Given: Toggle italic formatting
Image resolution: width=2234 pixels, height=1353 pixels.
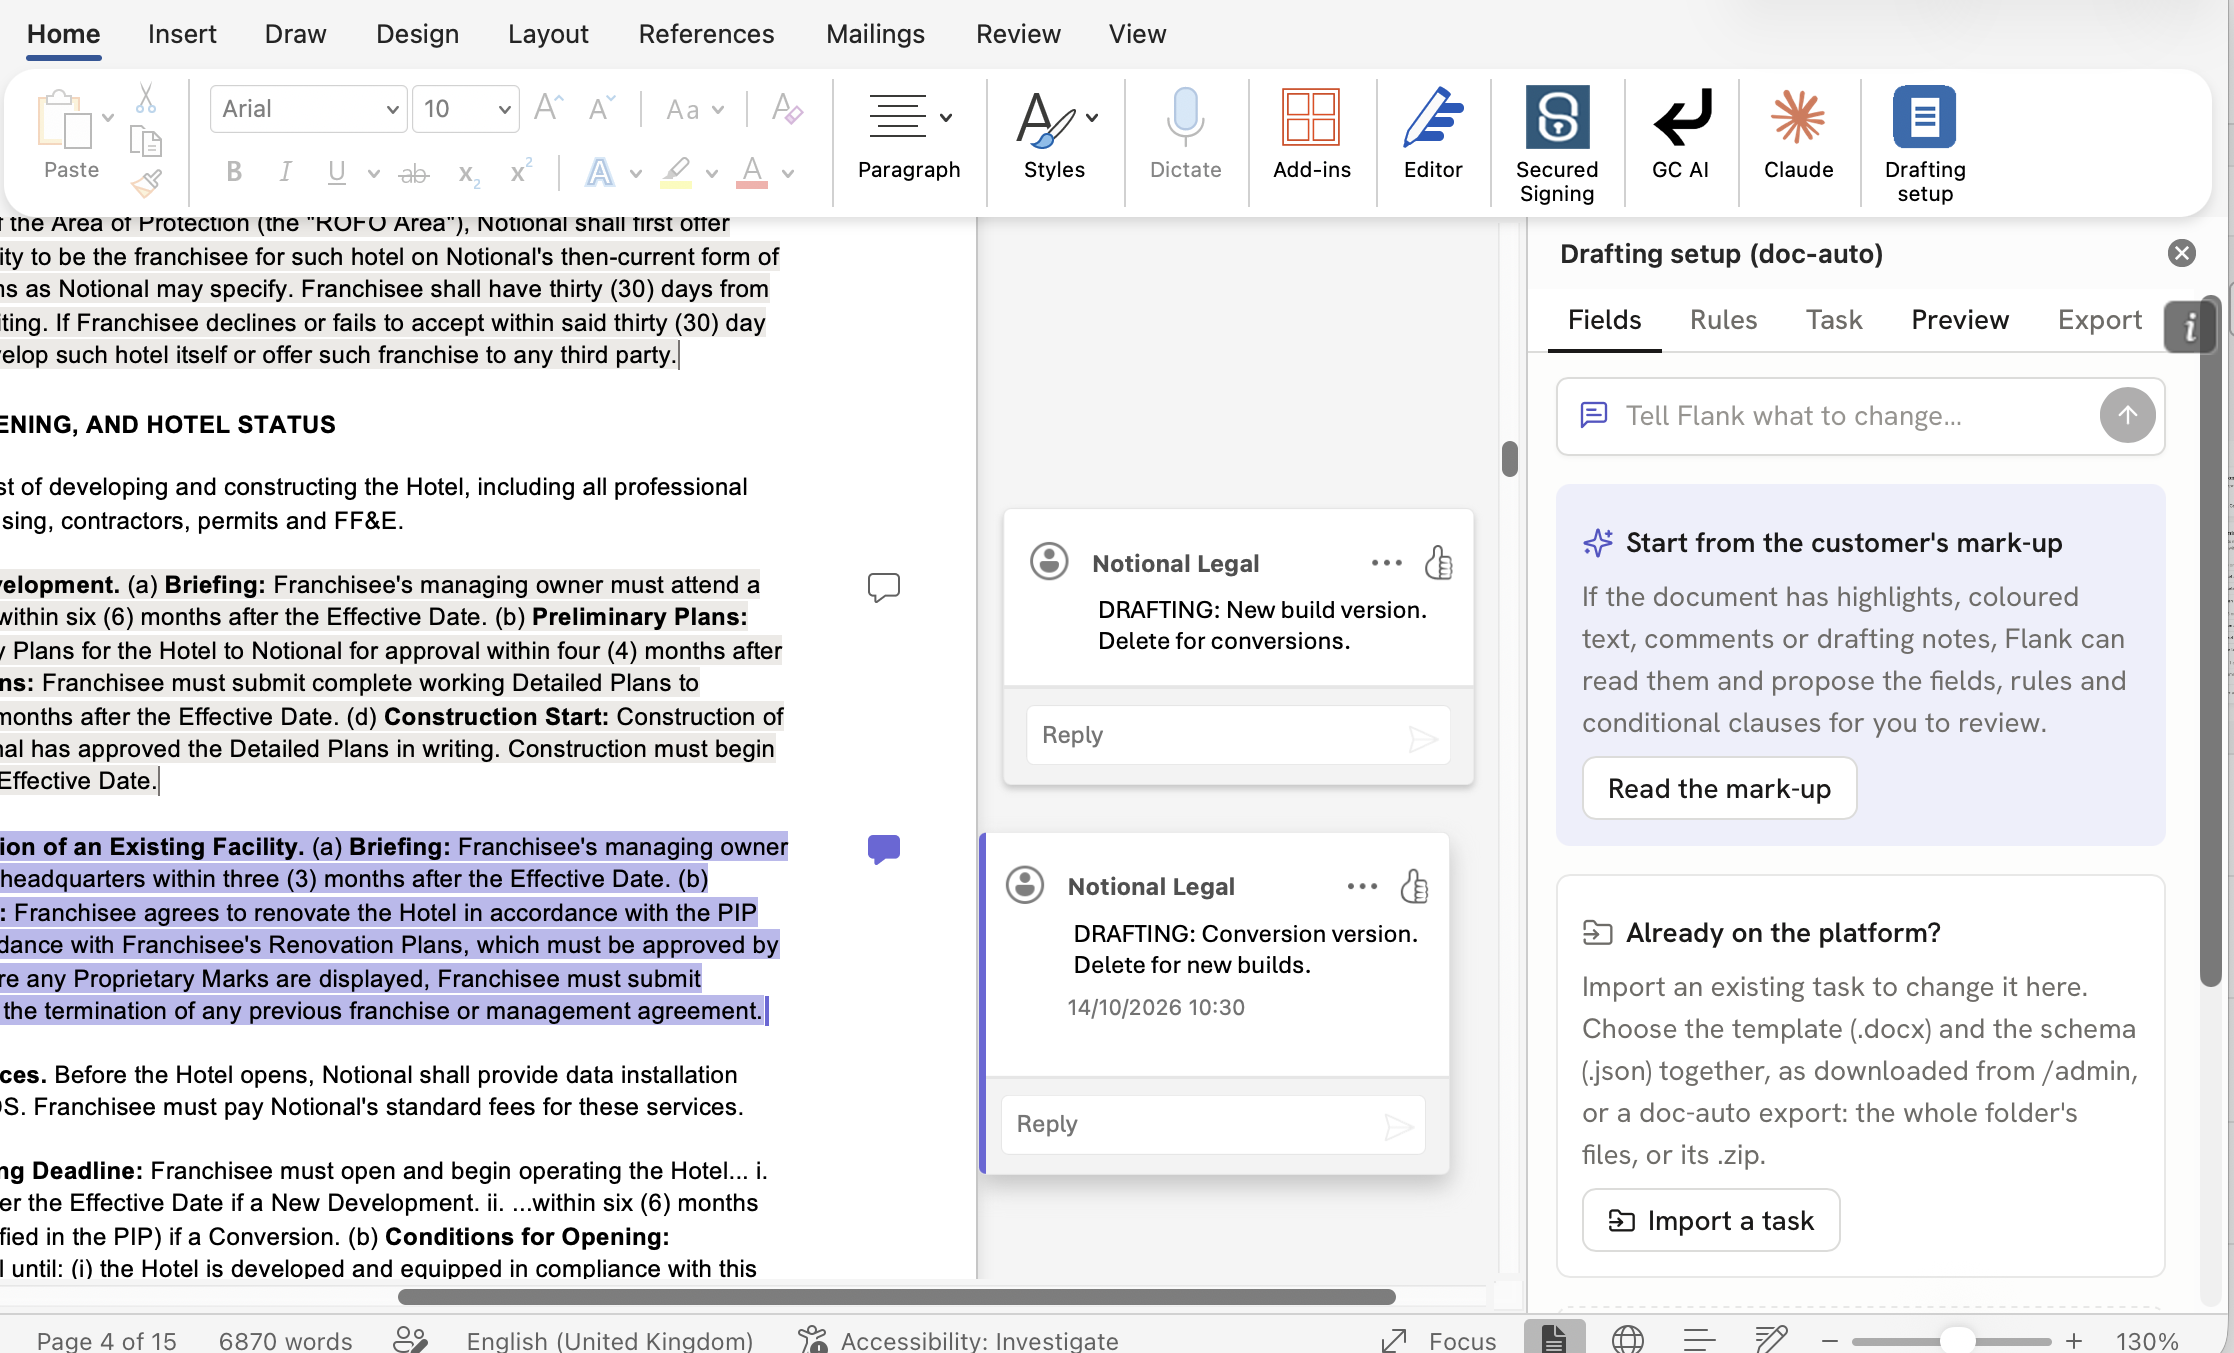Looking at the screenshot, I should [x=285, y=172].
